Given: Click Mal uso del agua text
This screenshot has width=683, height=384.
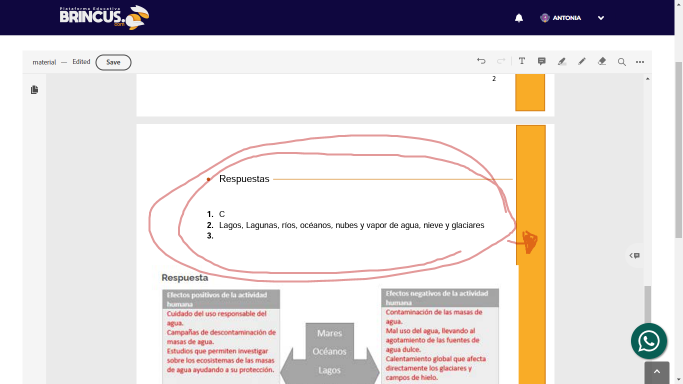Looking at the screenshot, I should click(x=433, y=340).
